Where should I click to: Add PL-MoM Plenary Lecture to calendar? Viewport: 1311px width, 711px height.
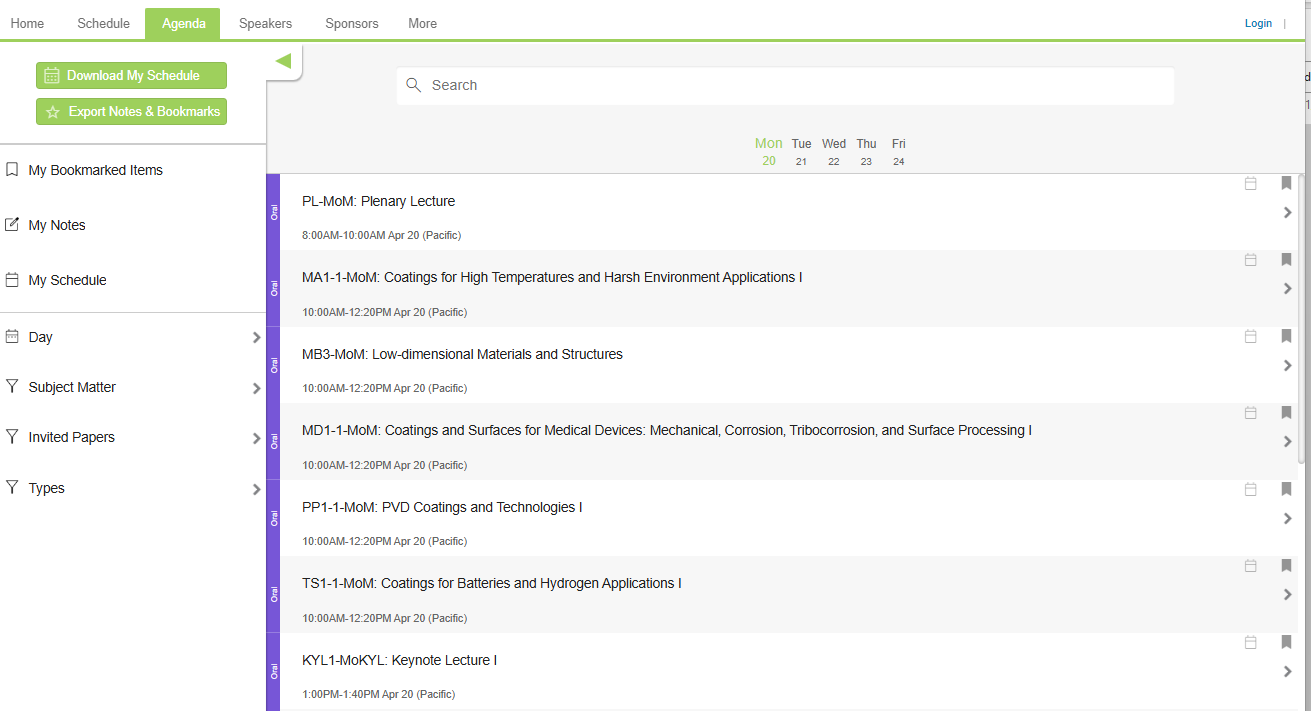[x=1250, y=183]
